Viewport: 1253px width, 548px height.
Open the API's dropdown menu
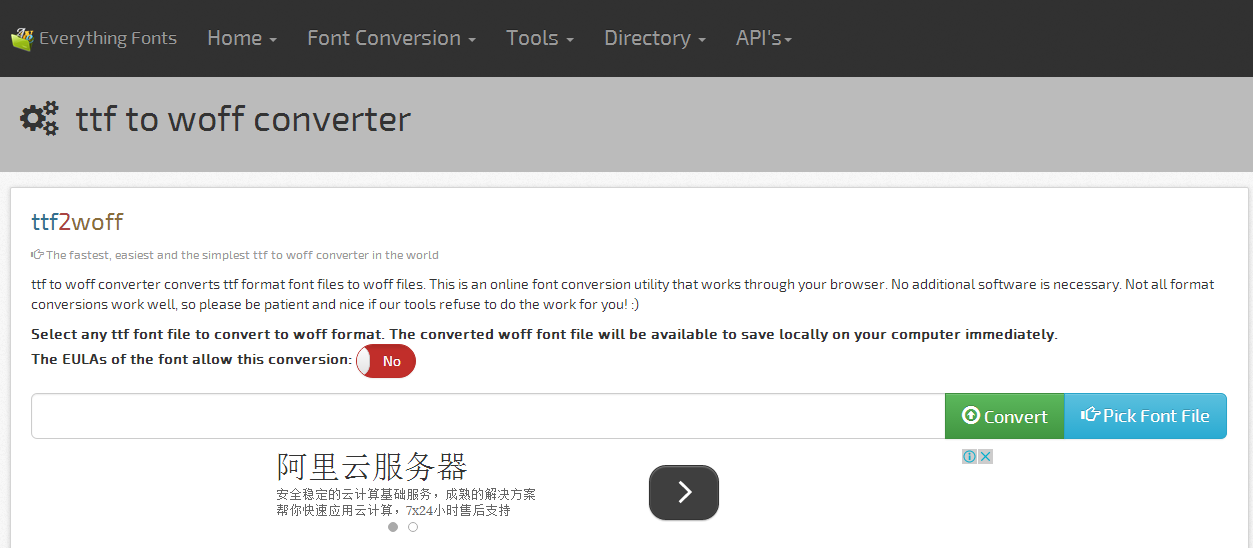click(764, 38)
